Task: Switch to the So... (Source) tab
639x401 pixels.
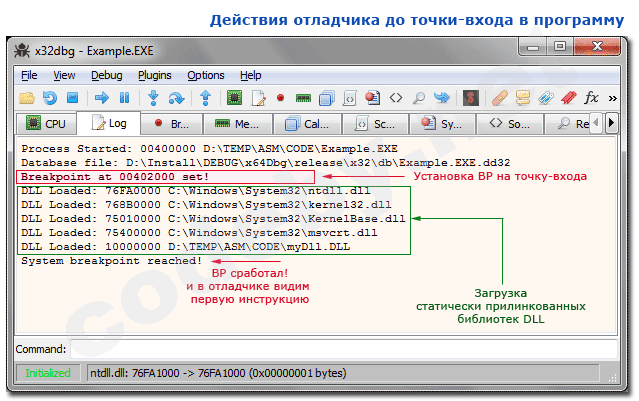Action: click(510, 123)
